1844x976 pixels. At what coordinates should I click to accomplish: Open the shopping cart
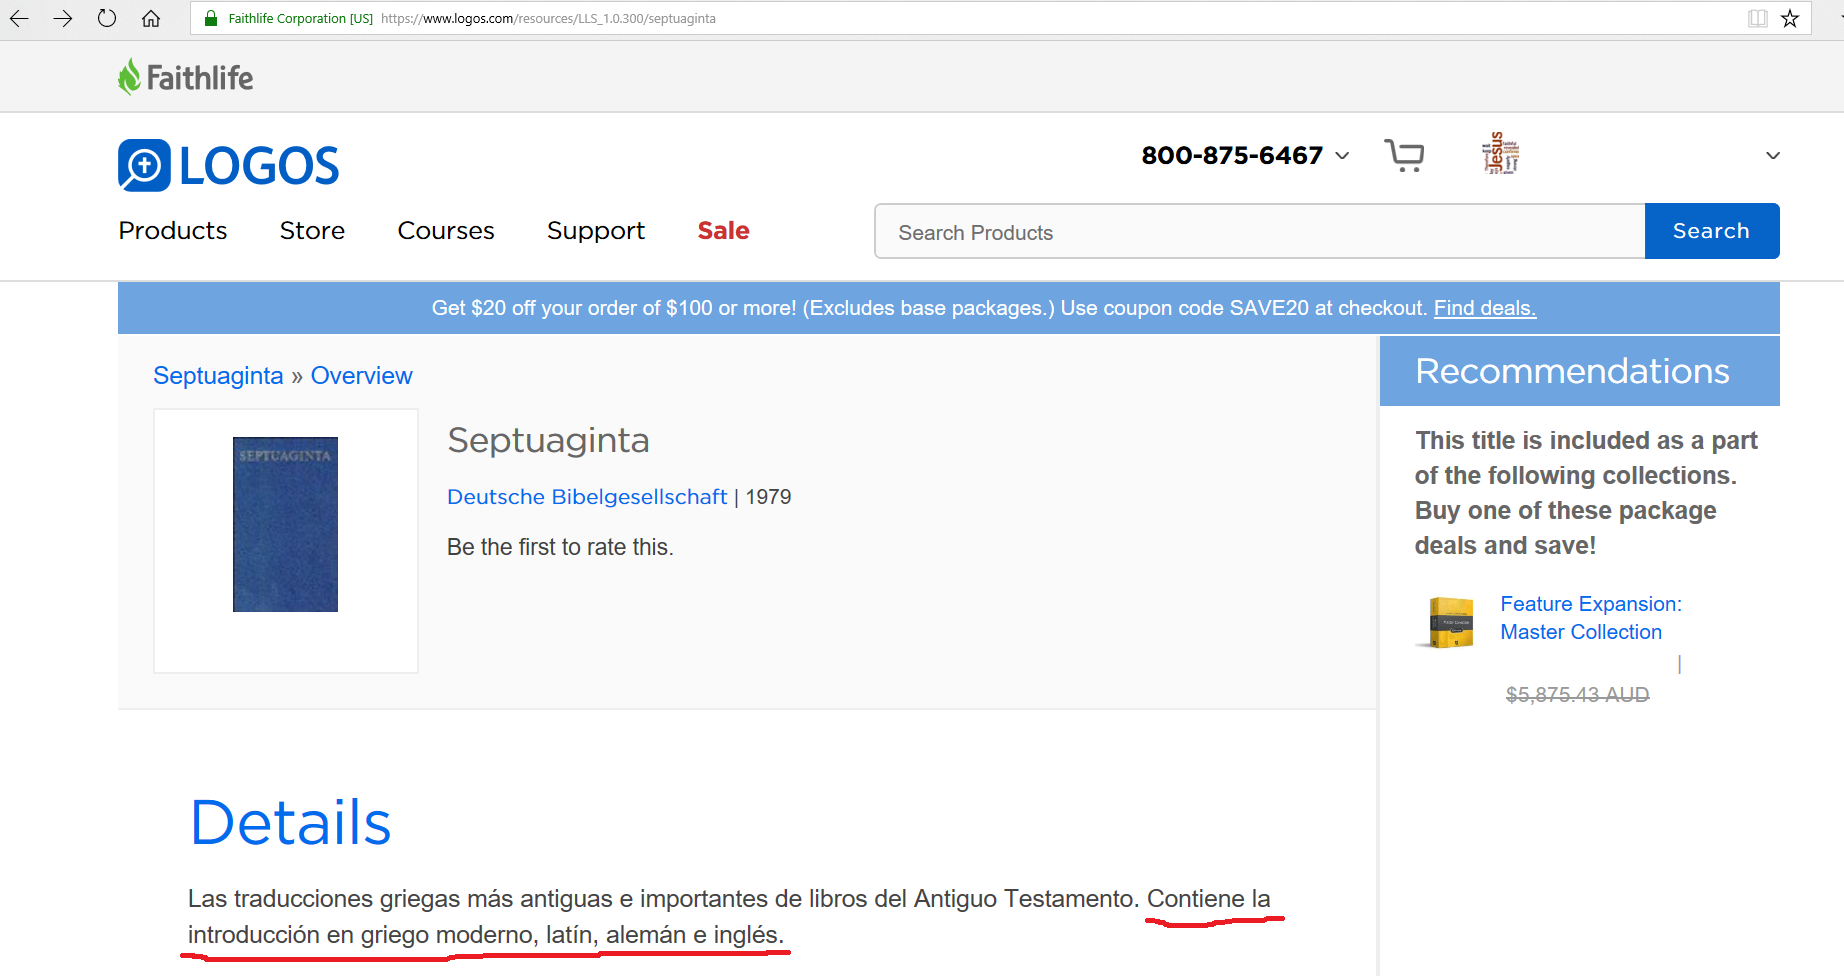(x=1405, y=155)
